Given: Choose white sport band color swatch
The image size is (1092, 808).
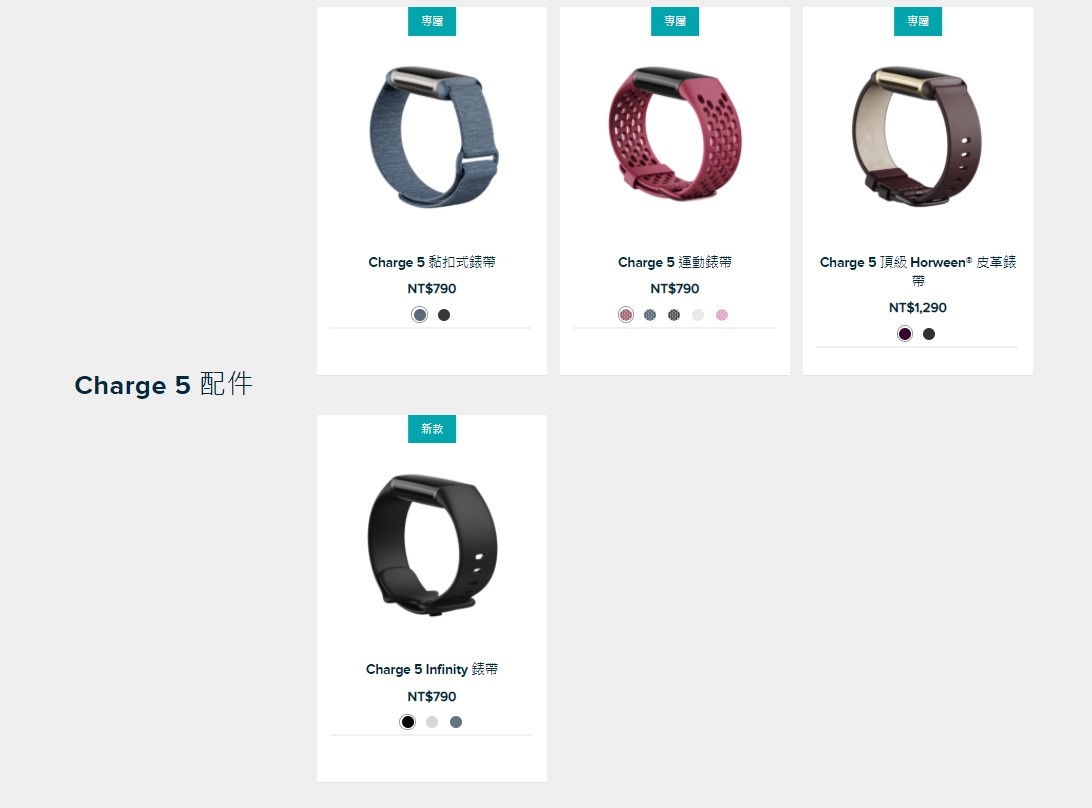Looking at the screenshot, I should [x=698, y=315].
